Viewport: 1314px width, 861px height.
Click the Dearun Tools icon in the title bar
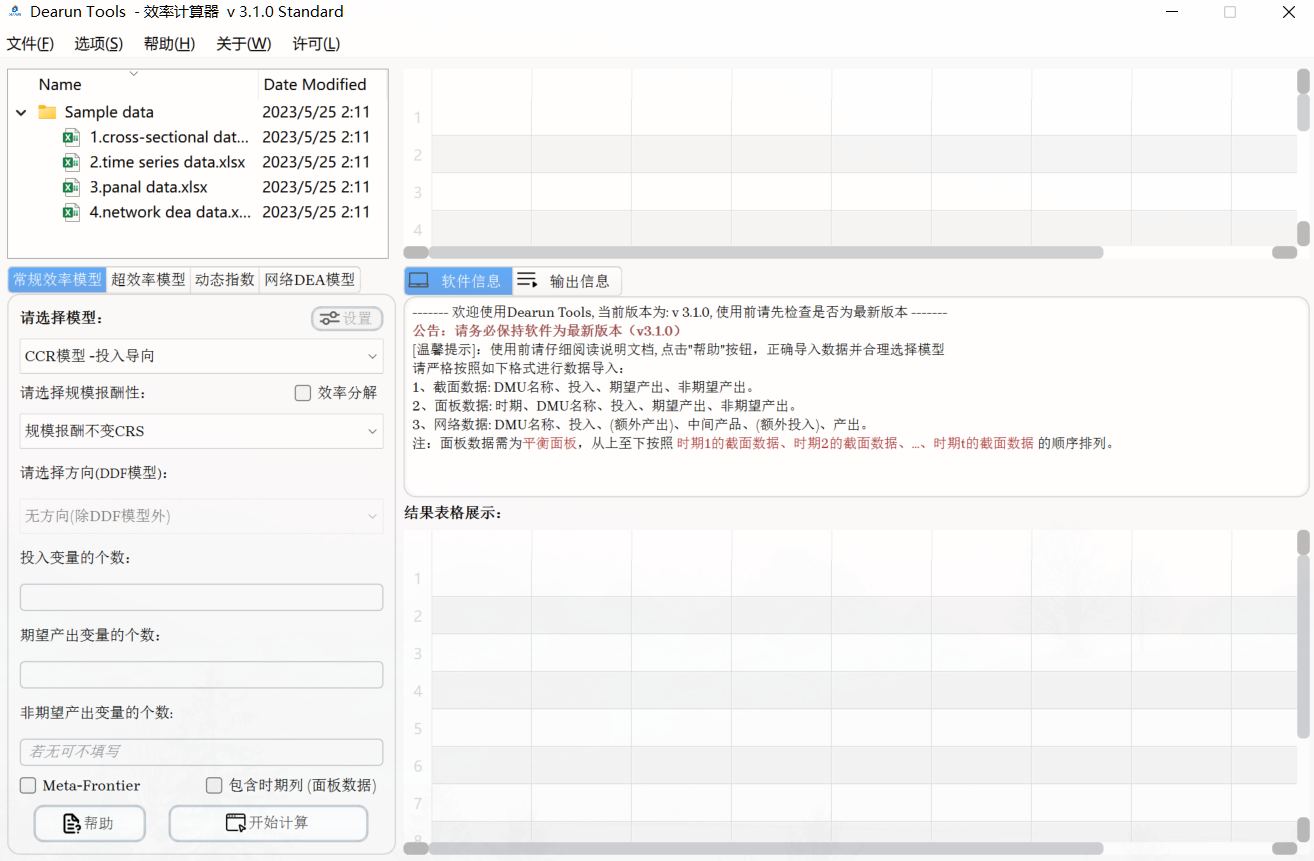(13, 12)
